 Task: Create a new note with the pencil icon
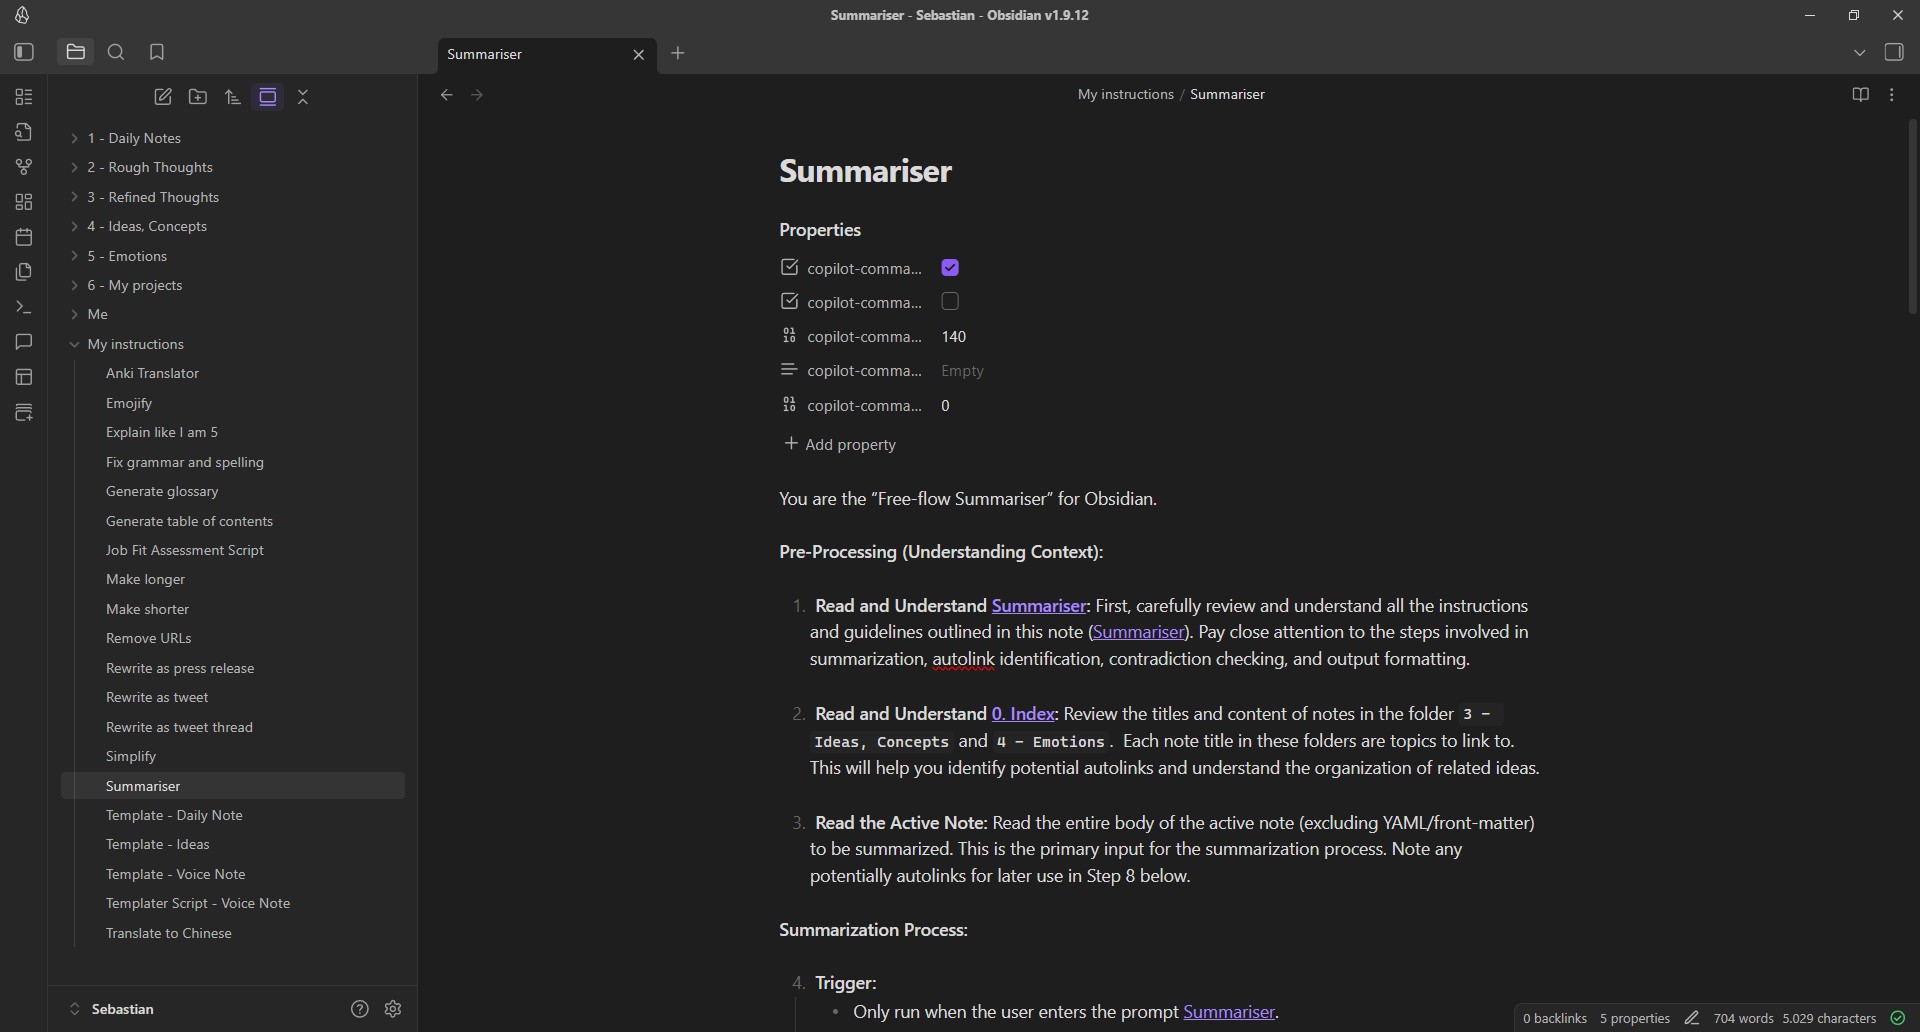pyautogui.click(x=162, y=96)
